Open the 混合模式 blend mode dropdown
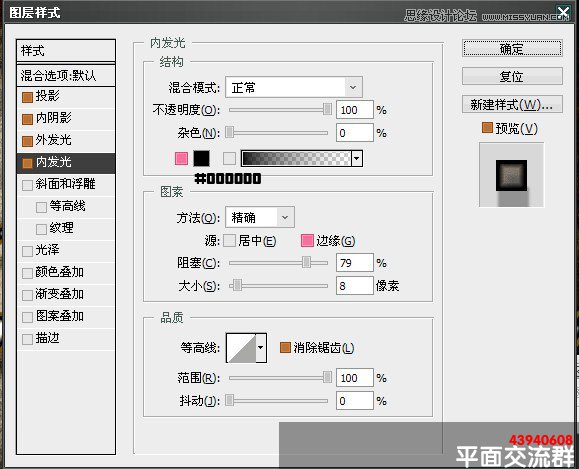 (294, 88)
